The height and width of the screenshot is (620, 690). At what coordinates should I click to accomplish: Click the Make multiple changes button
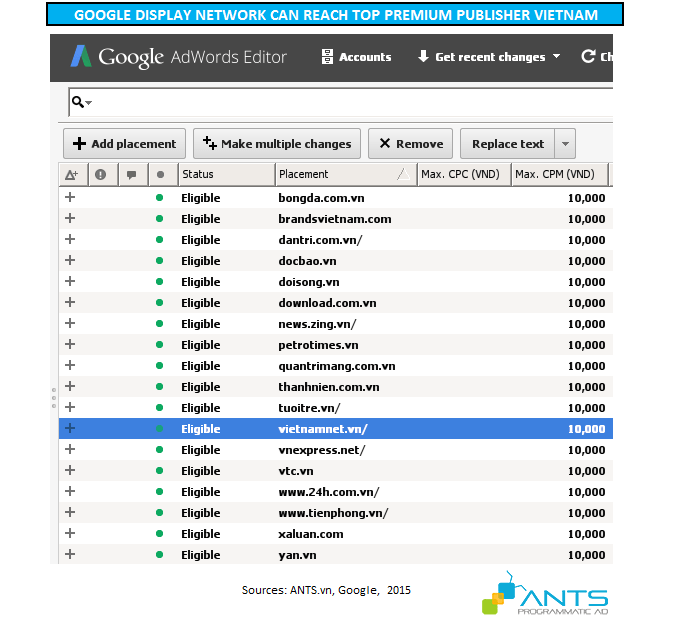click(276, 144)
